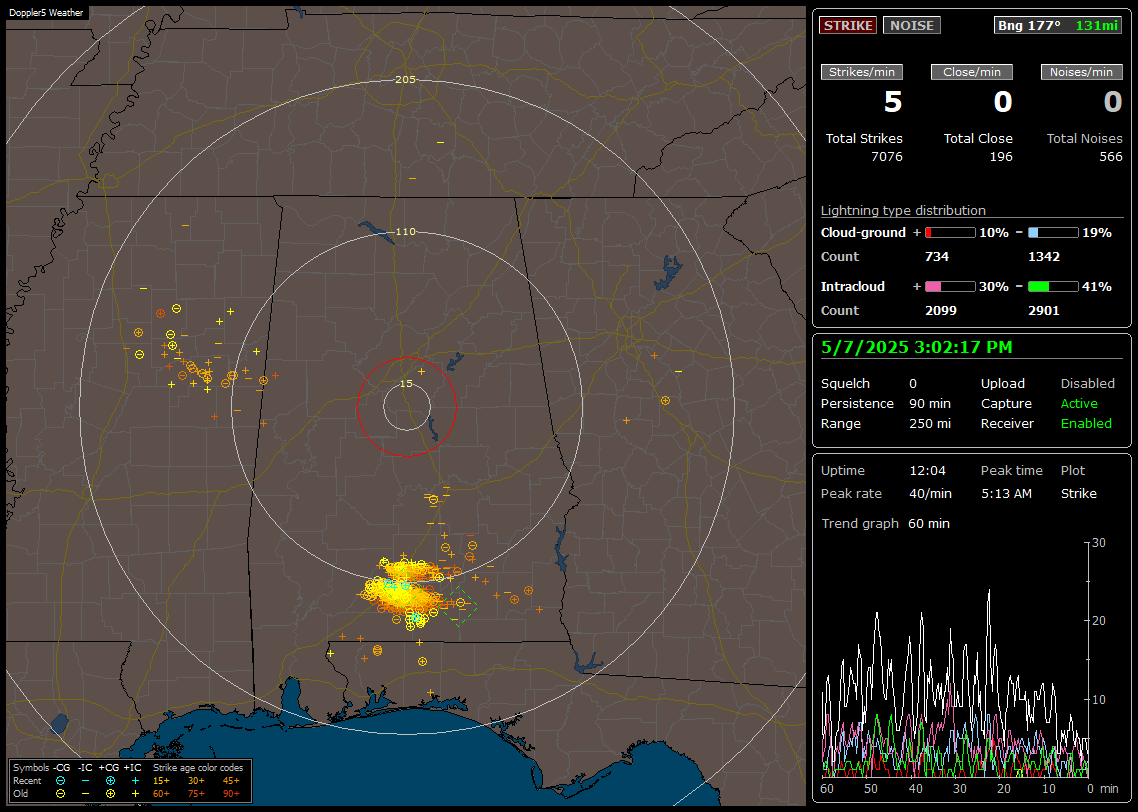Click the NOISE indicator button
The height and width of the screenshot is (812, 1138).
pyautogui.click(x=912, y=25)
